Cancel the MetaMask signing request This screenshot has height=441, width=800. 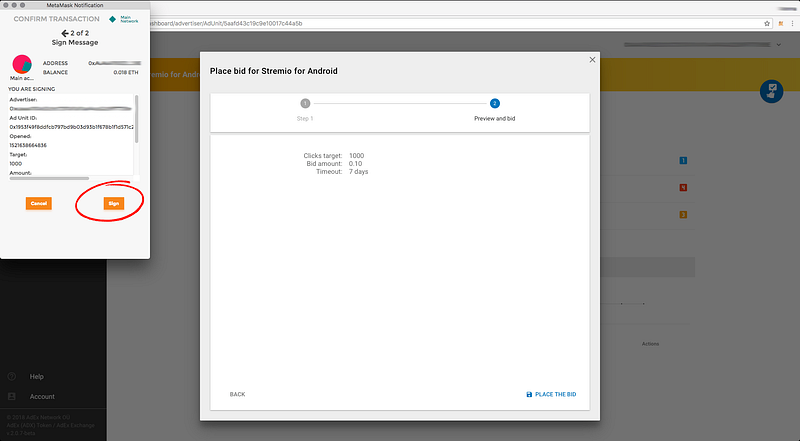[39, 203]
